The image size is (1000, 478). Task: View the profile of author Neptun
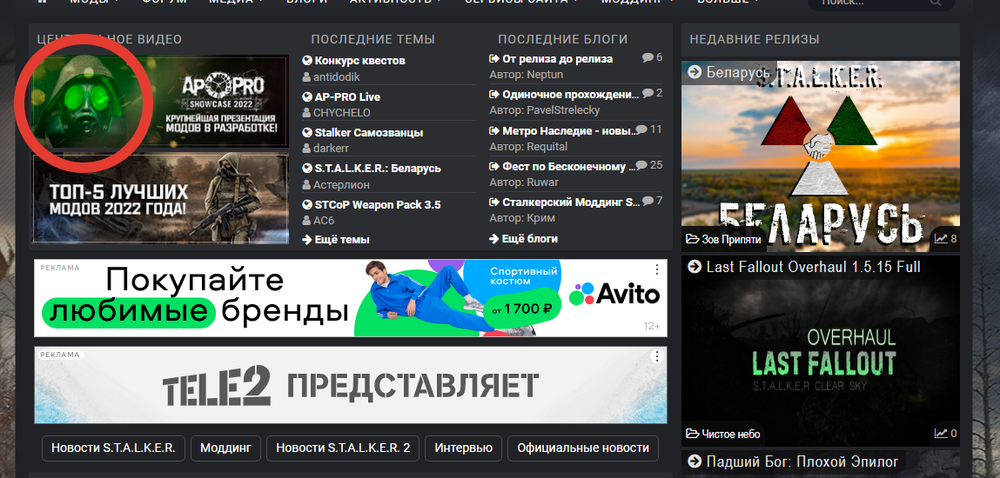[545, 75]
